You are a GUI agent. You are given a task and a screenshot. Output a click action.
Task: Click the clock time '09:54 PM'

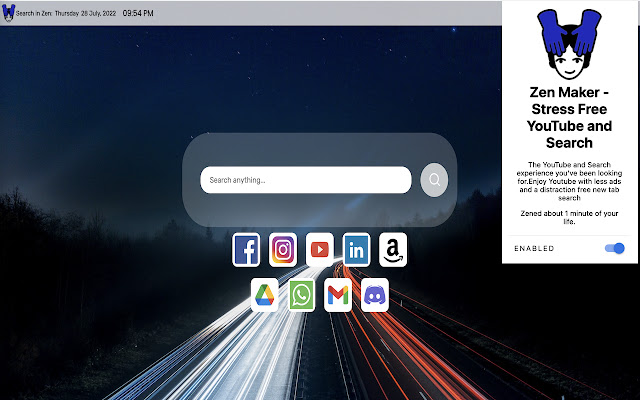pos(138,13)
